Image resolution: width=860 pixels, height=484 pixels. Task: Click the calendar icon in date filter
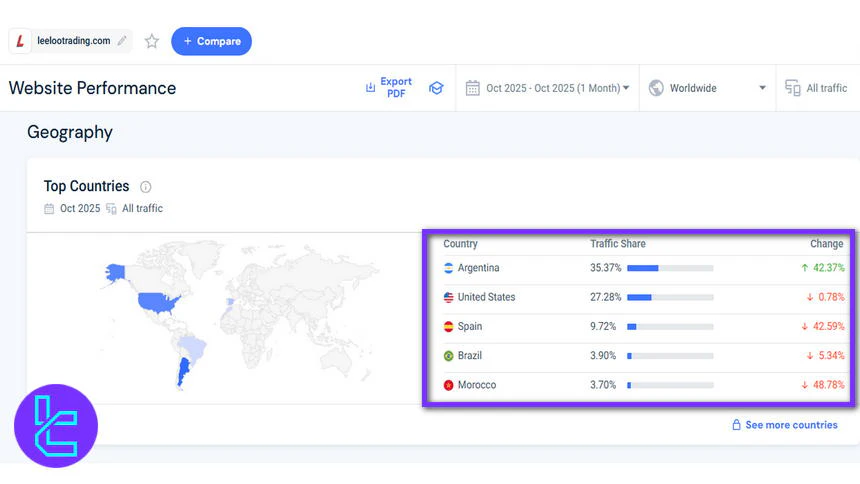point(473,88)
